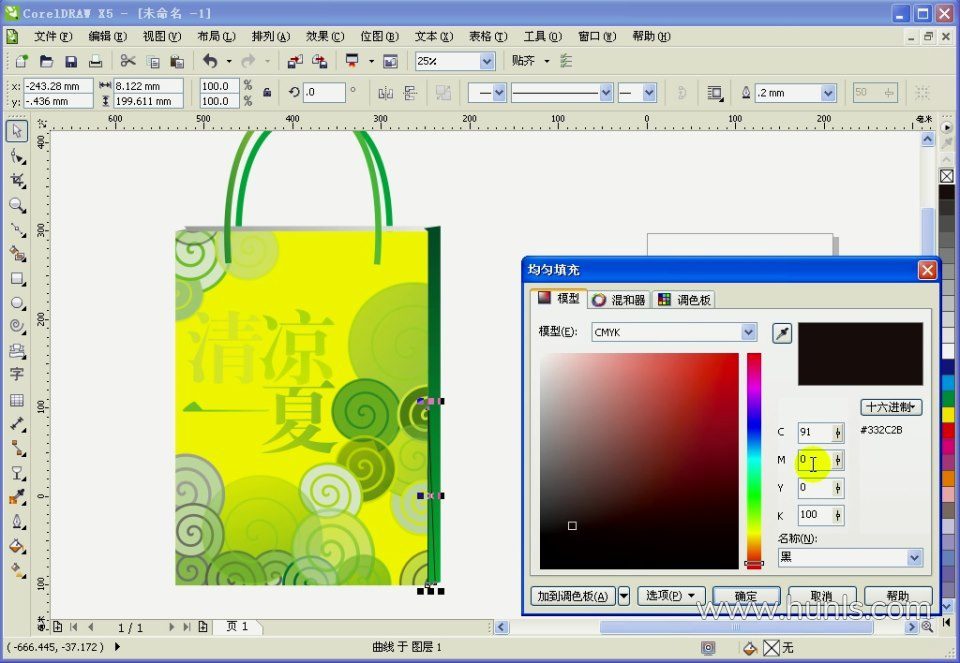Switch to the 调色板 tab
The width and height of the screenshot is (960, 663).
(685, 299)
